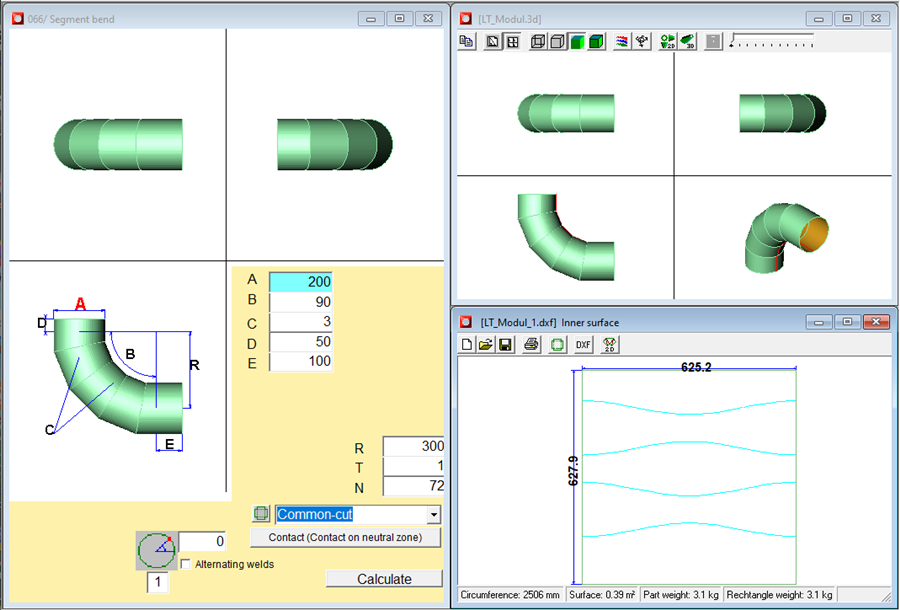Select four-view layout icon in 3D toolbar

pyautogui.click(x=512, y=41)
